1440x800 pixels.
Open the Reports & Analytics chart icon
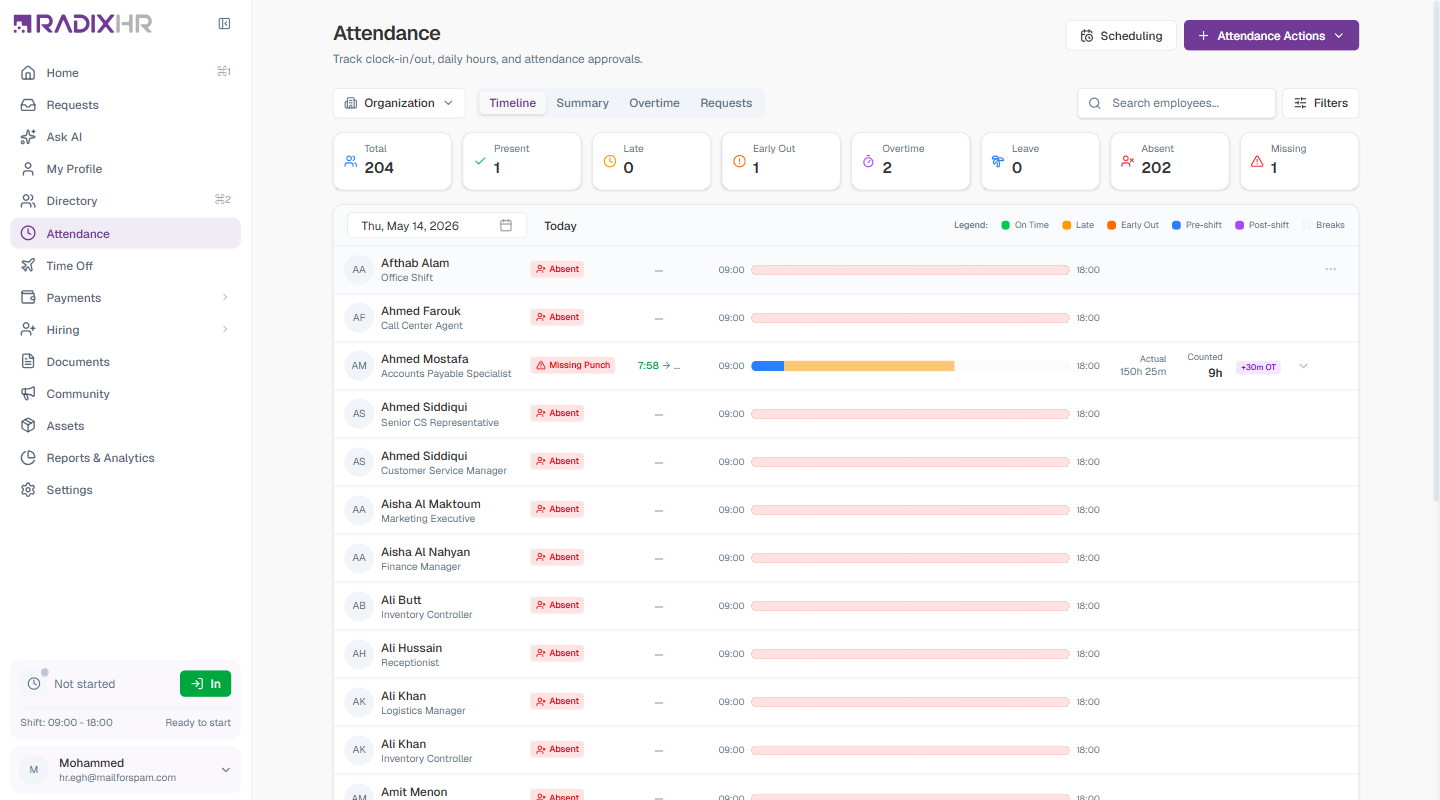(28, 458)
